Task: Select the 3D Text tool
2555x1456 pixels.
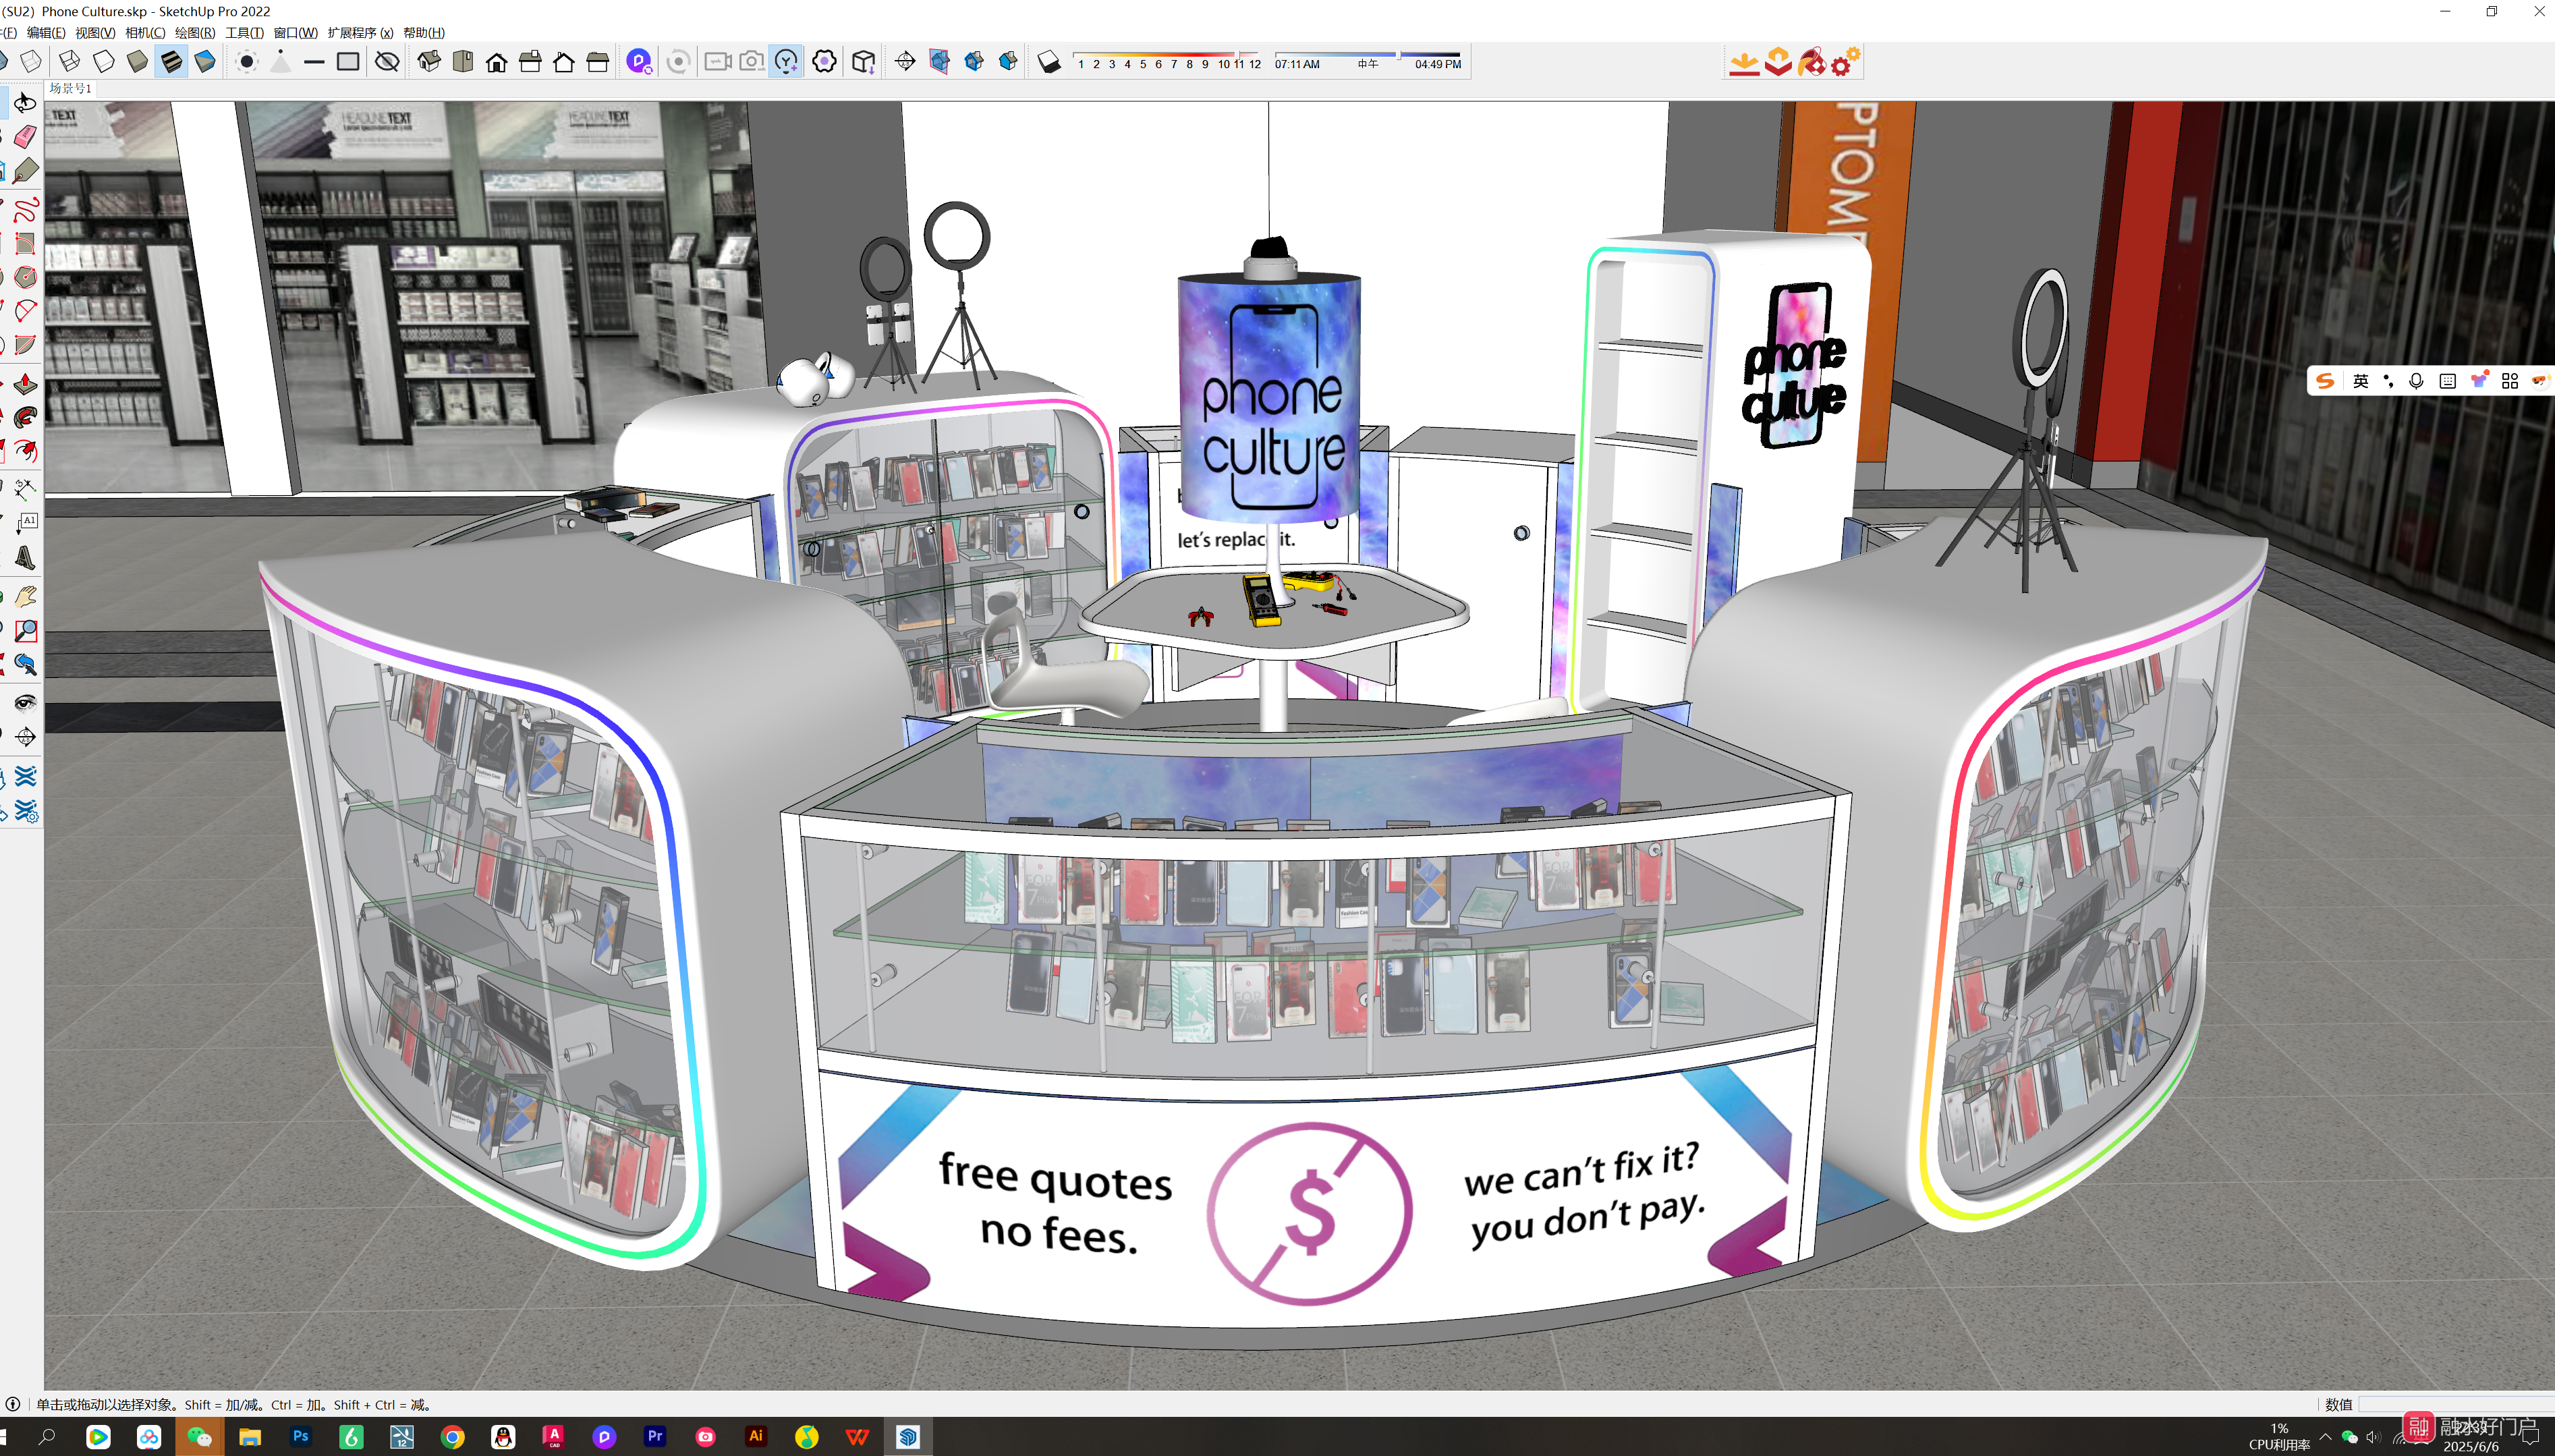Action: 25,558
